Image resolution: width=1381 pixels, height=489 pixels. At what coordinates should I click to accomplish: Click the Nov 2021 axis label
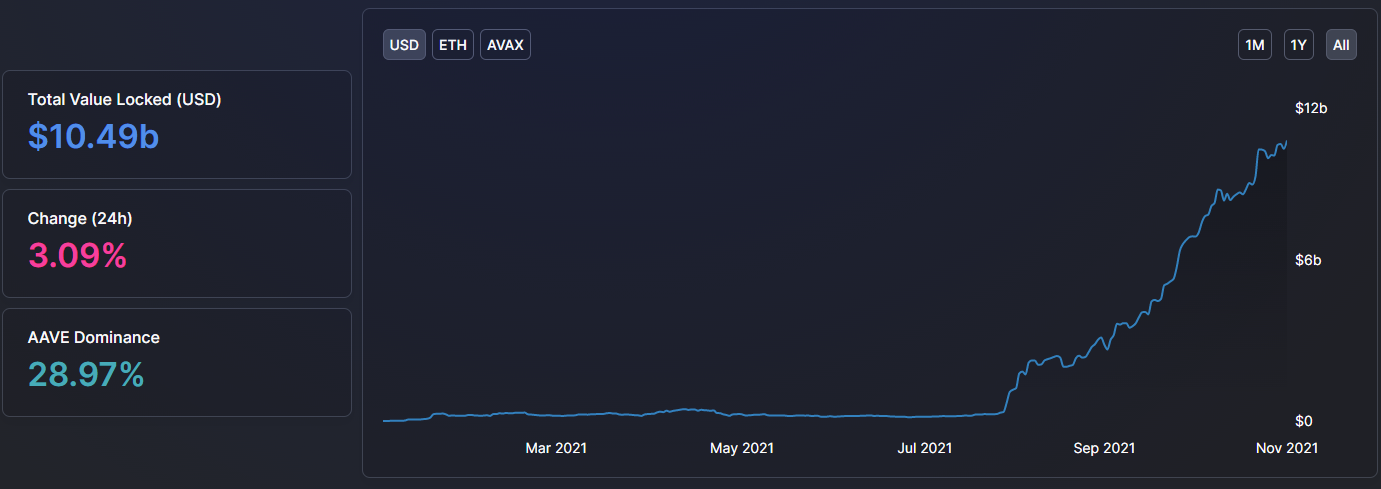click(x=1287, y=448)
